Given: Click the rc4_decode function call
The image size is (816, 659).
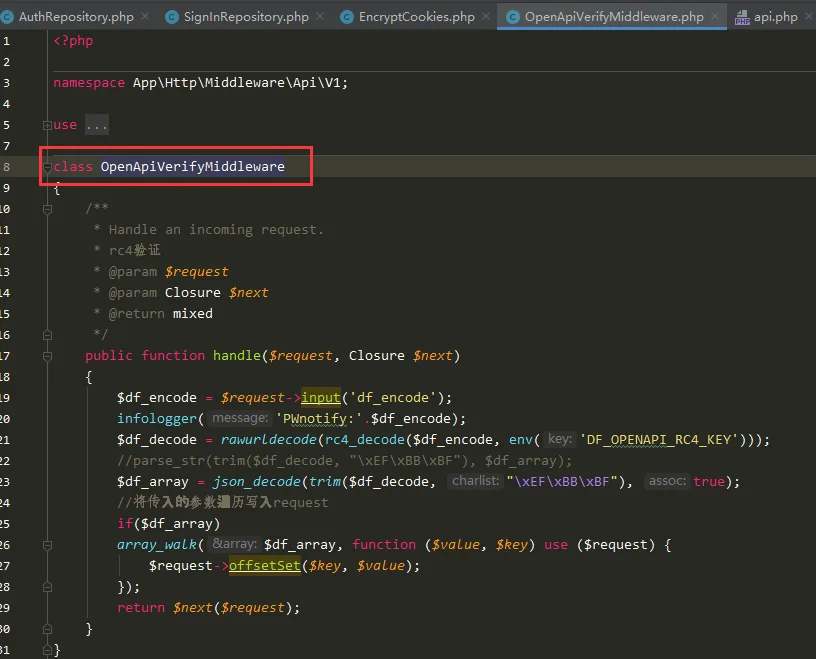Looking at the screenshot, I should tap(362, 440).
